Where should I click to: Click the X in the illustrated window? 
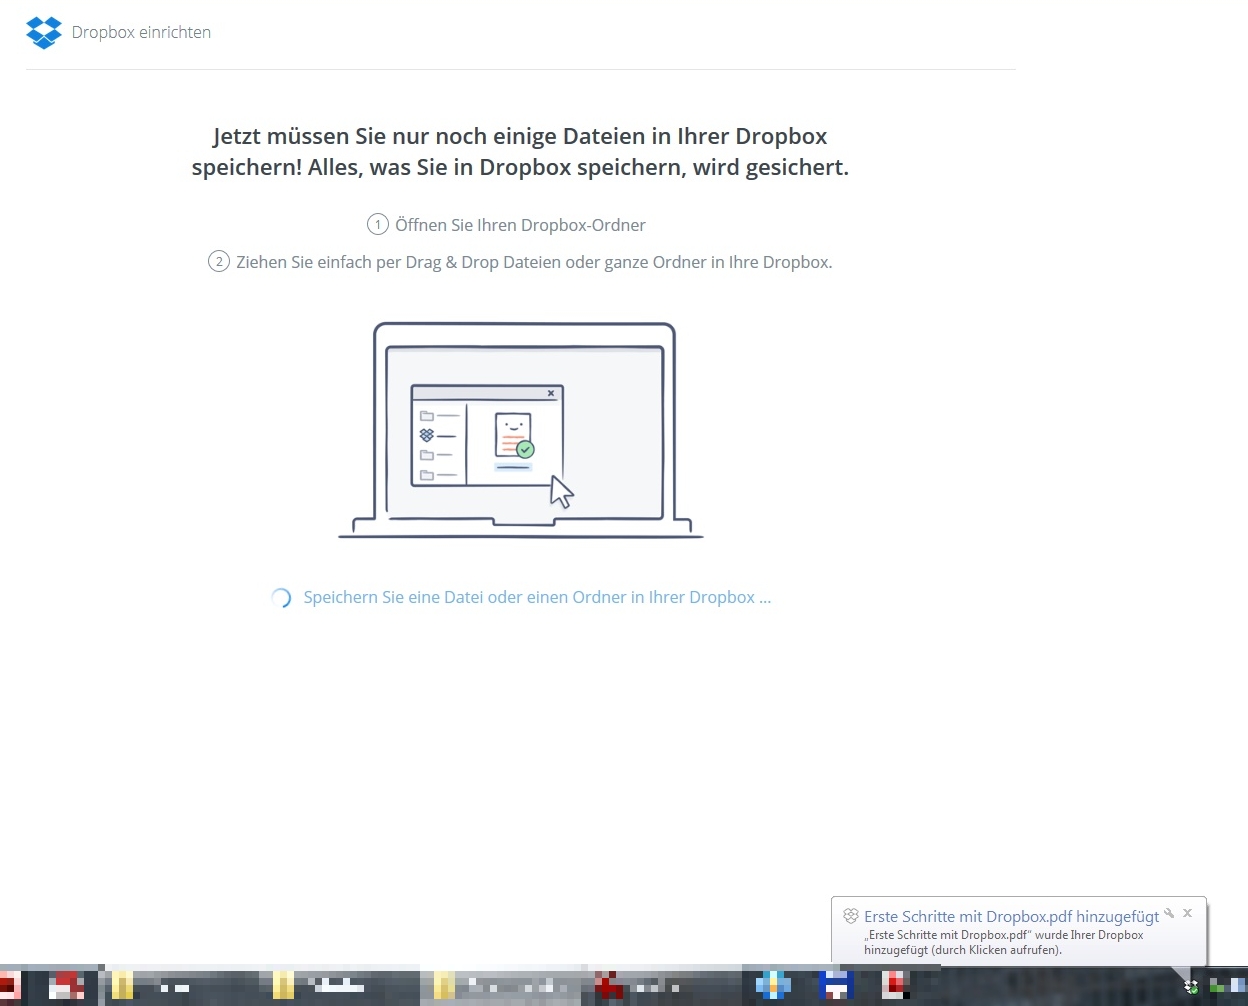pyautogui.click(x=550, y=394)
